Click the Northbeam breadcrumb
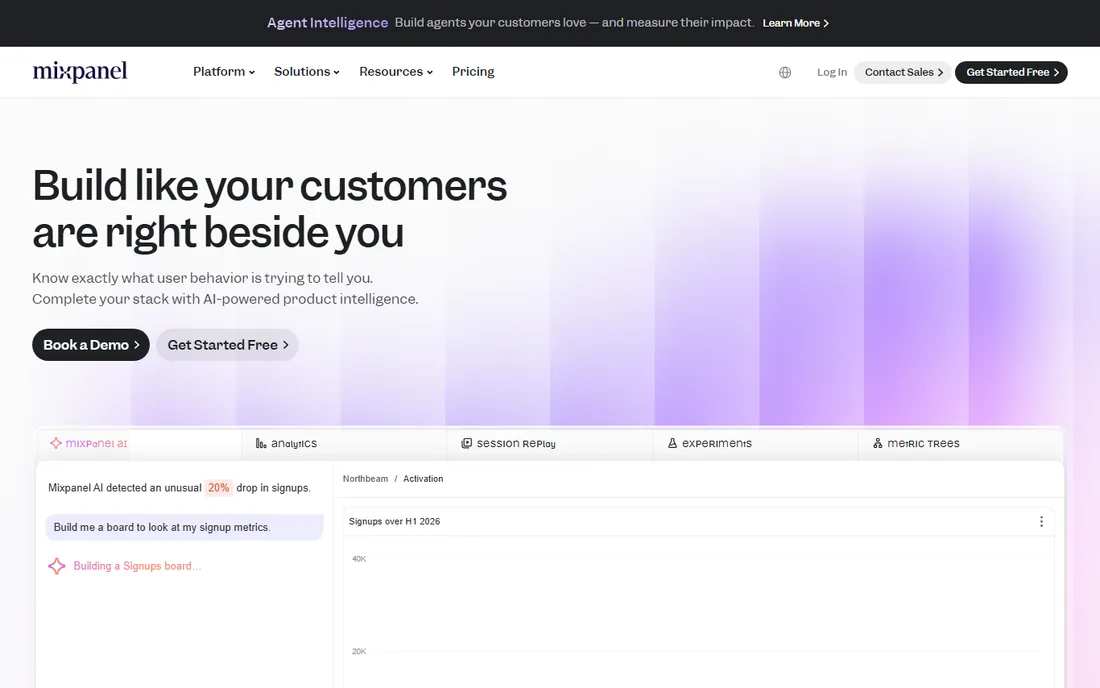Viewport: 1100px width, 688px height. pyautogui.click(x=365, y=479)
